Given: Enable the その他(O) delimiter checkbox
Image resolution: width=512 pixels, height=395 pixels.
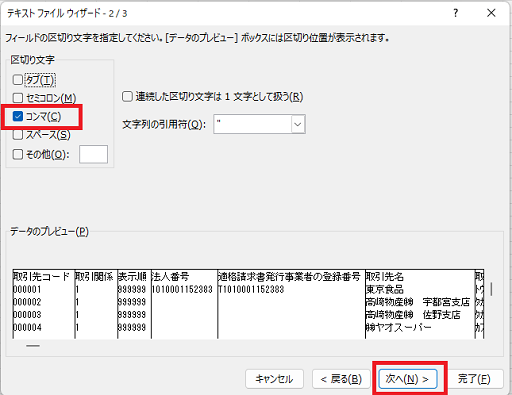Looking at the screenshot, I should (18, 154).
